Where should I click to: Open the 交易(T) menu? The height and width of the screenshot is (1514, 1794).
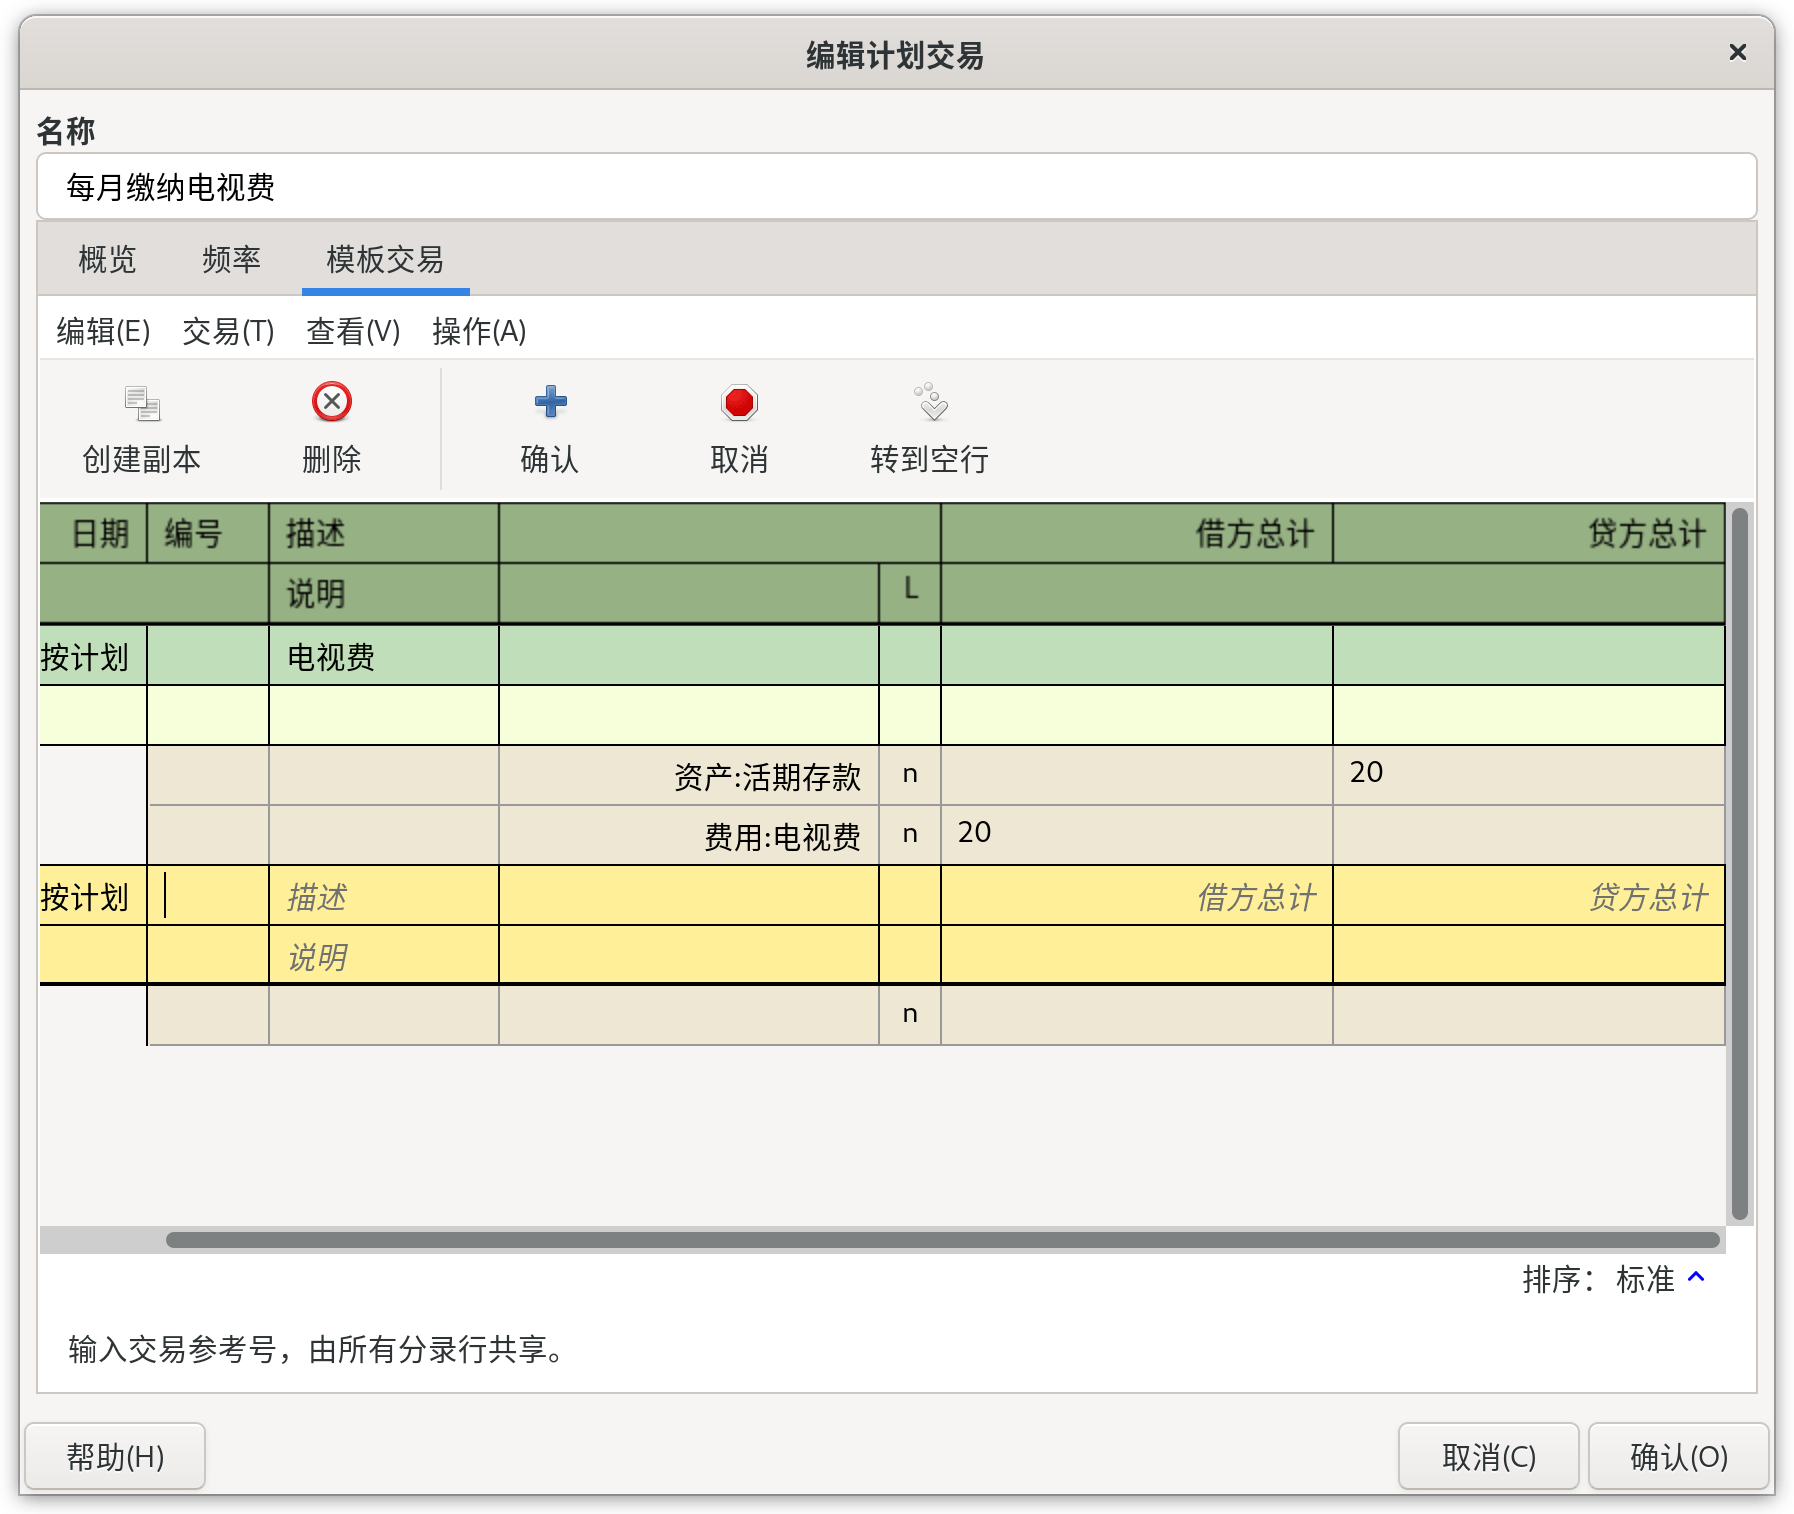(228, 331)
